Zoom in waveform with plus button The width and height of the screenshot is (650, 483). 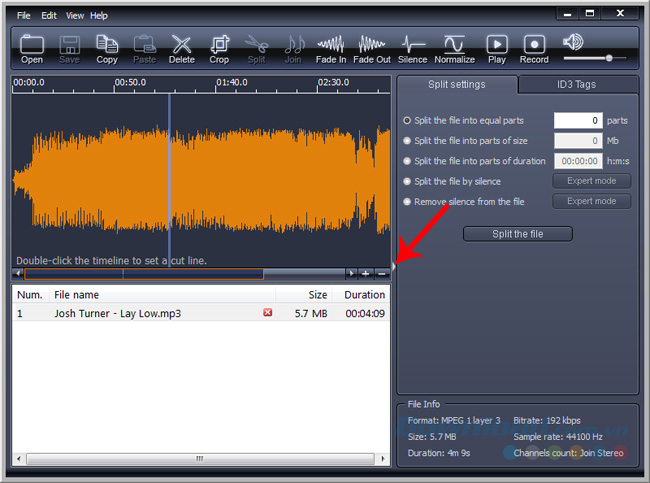366,273
